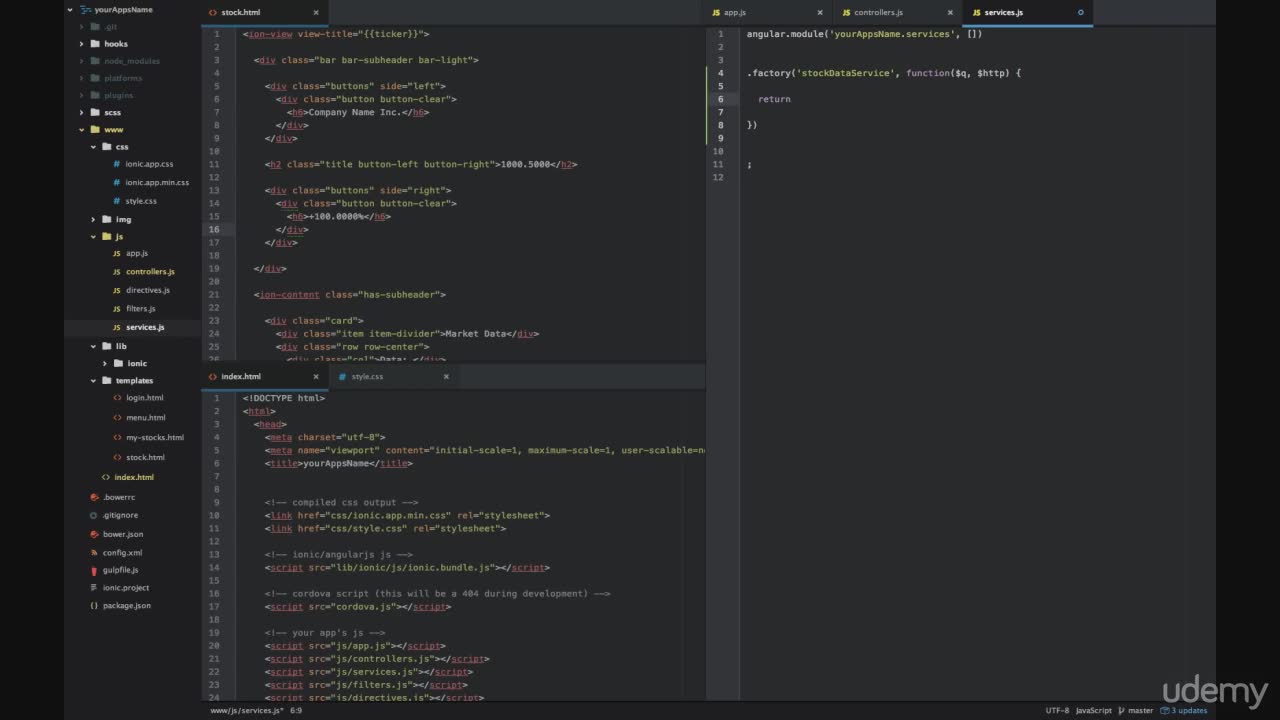Click the 6:9 cursor position indicator

click(296, 711)
